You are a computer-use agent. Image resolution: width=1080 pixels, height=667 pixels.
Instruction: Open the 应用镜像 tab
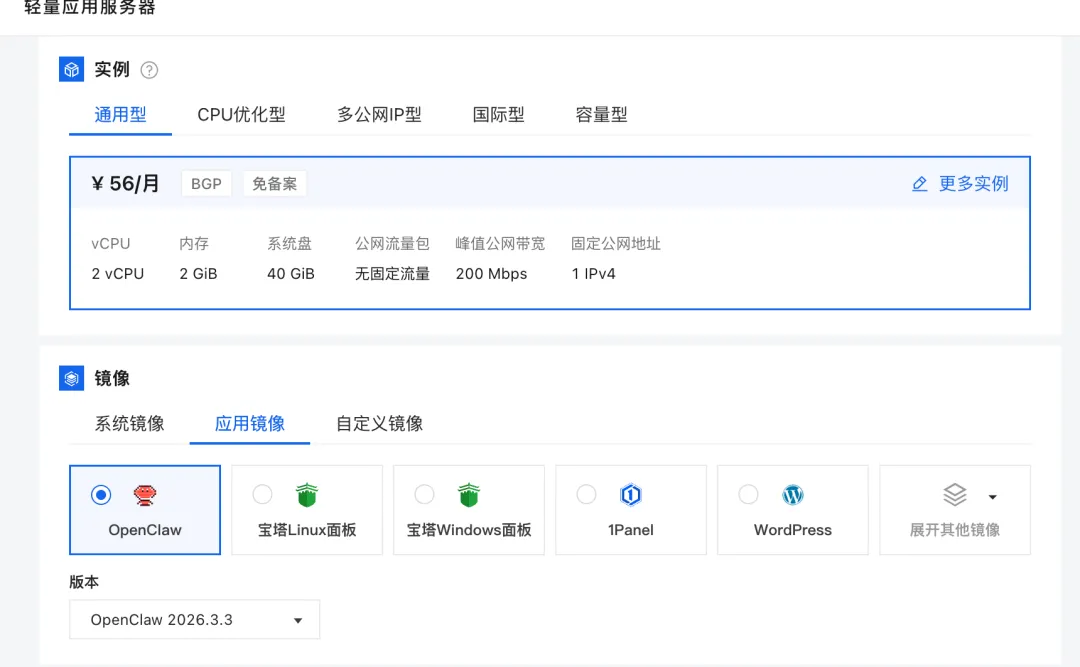coord(250,423)
